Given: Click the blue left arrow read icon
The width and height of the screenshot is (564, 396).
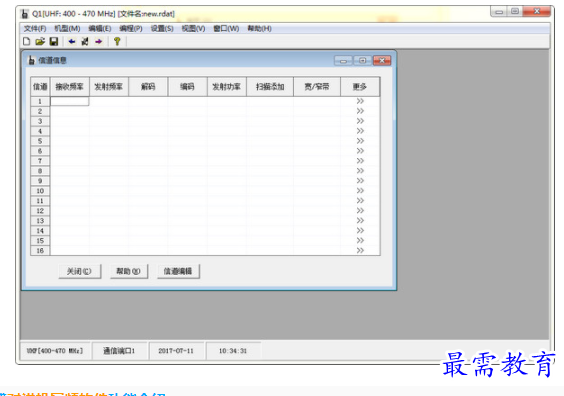Looking at the screenshot, I should tap(72, 42).
